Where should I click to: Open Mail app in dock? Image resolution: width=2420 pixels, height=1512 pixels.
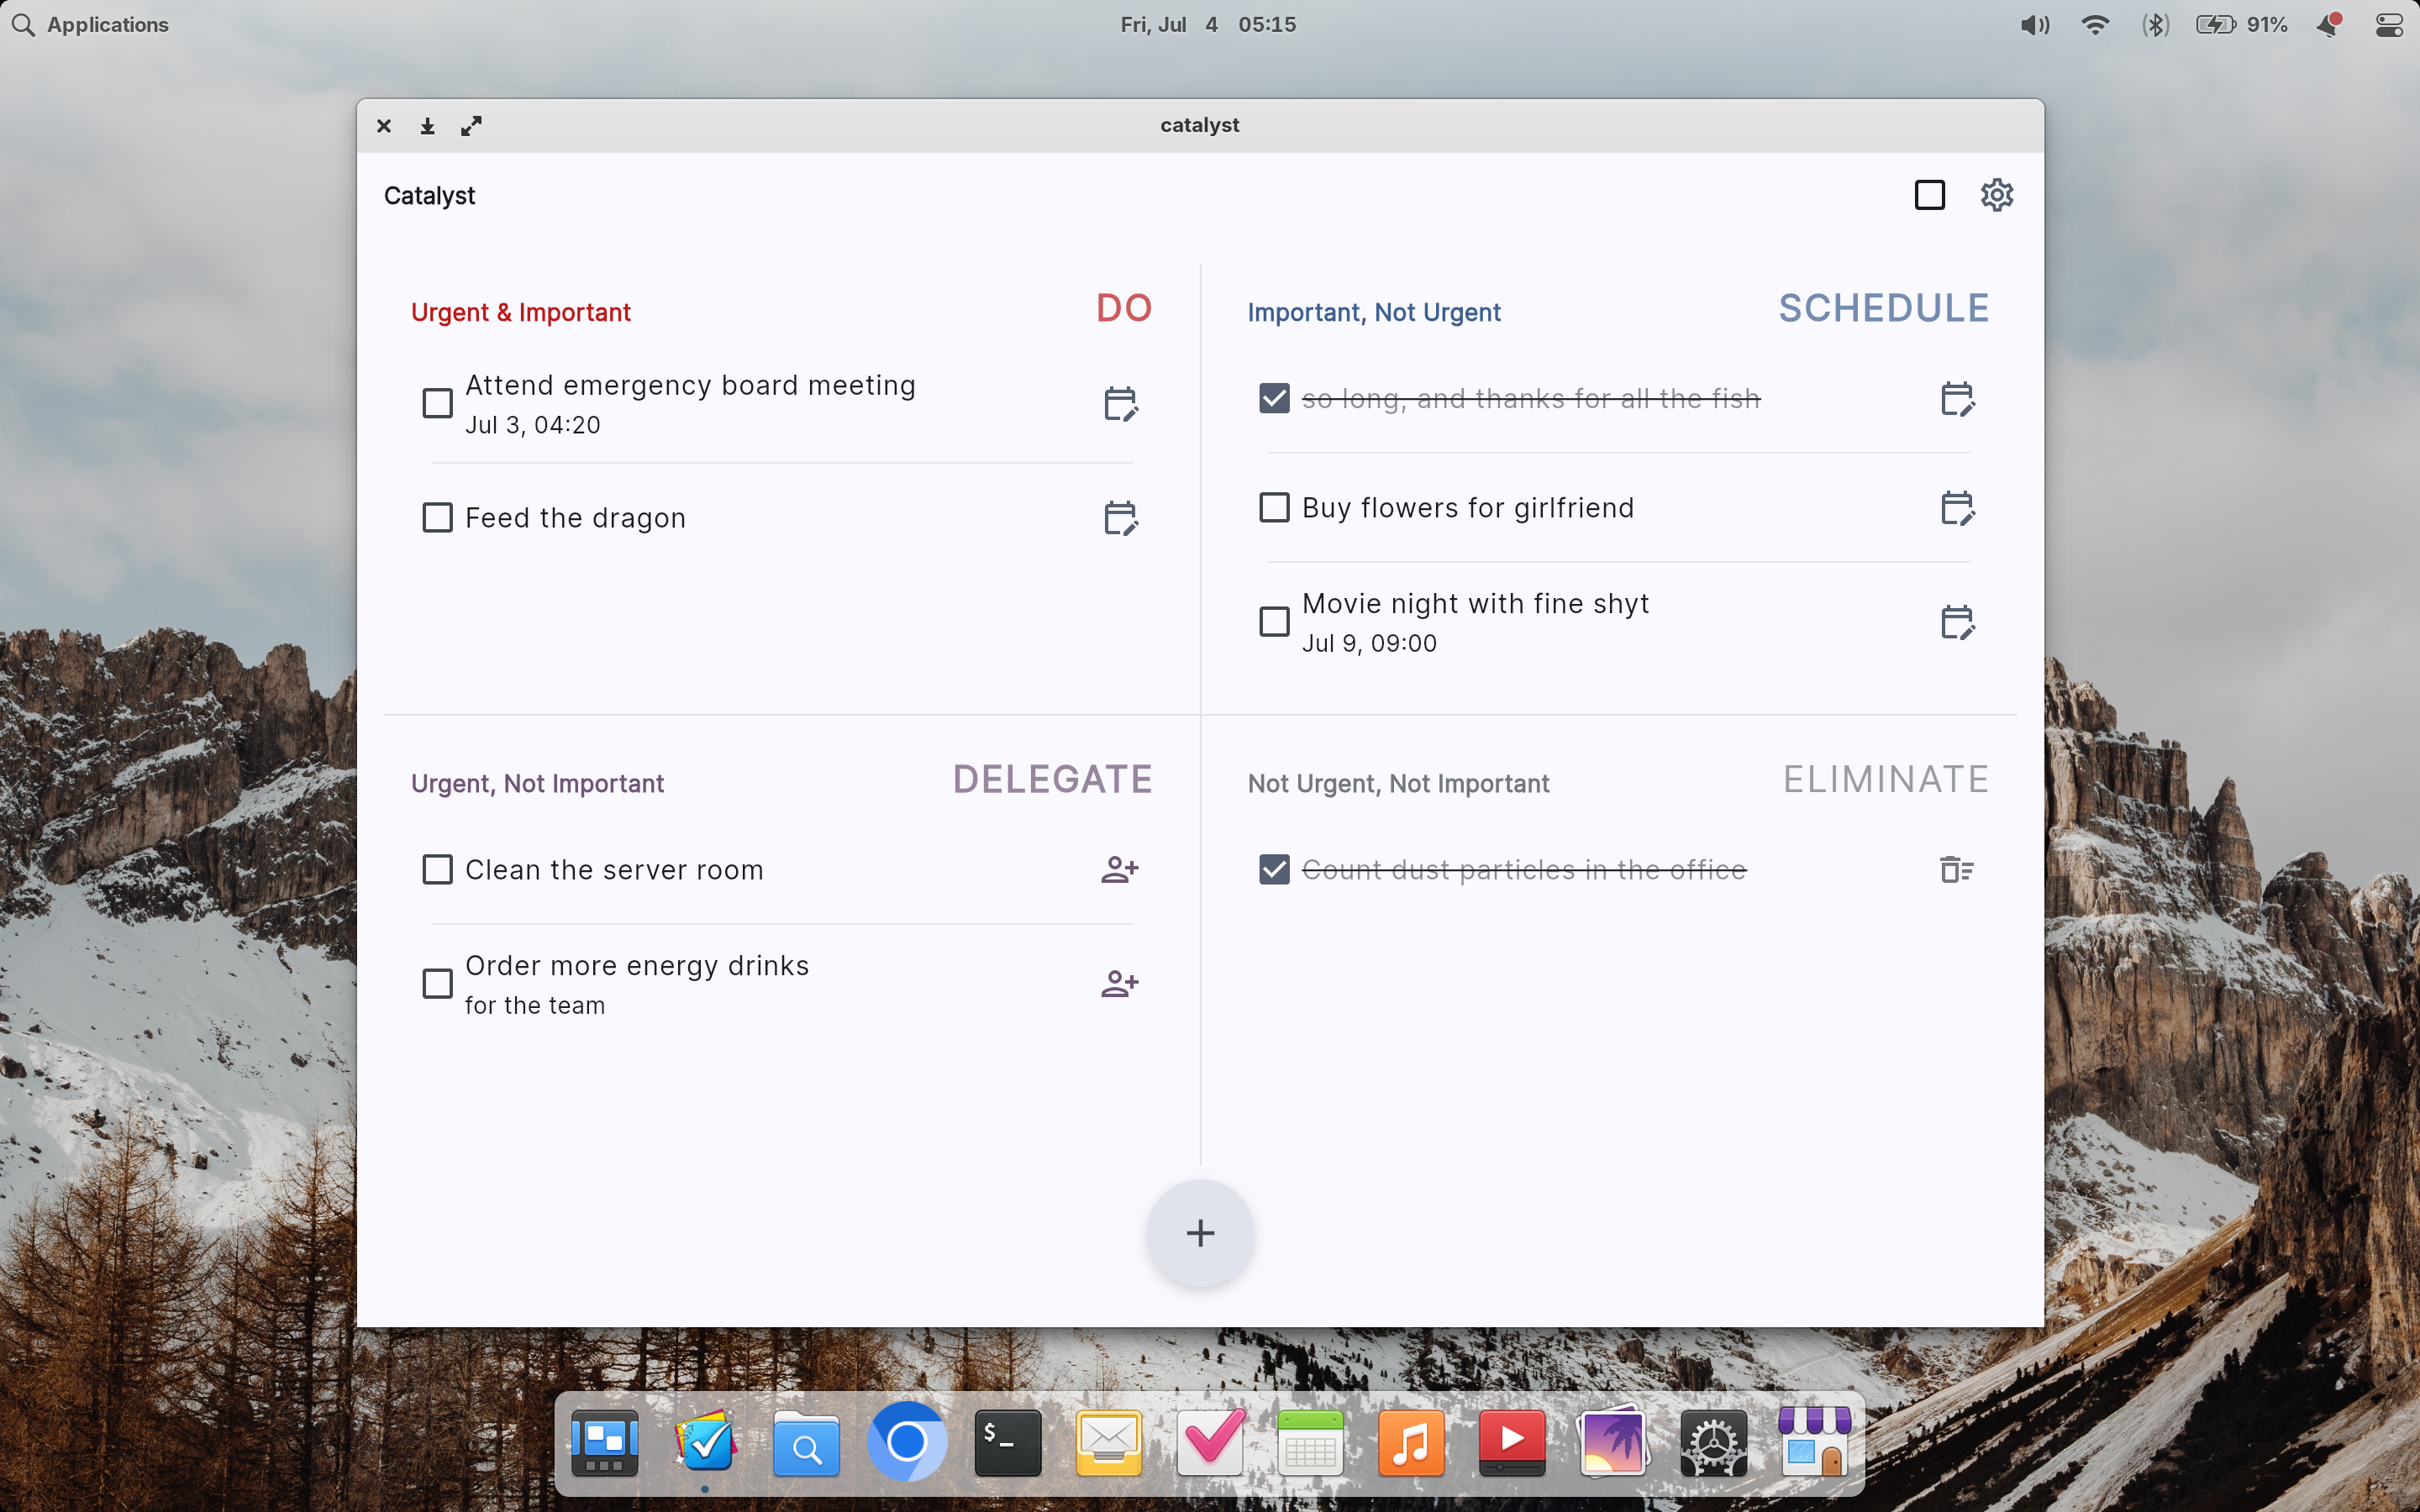(x=1109, y=1443)
